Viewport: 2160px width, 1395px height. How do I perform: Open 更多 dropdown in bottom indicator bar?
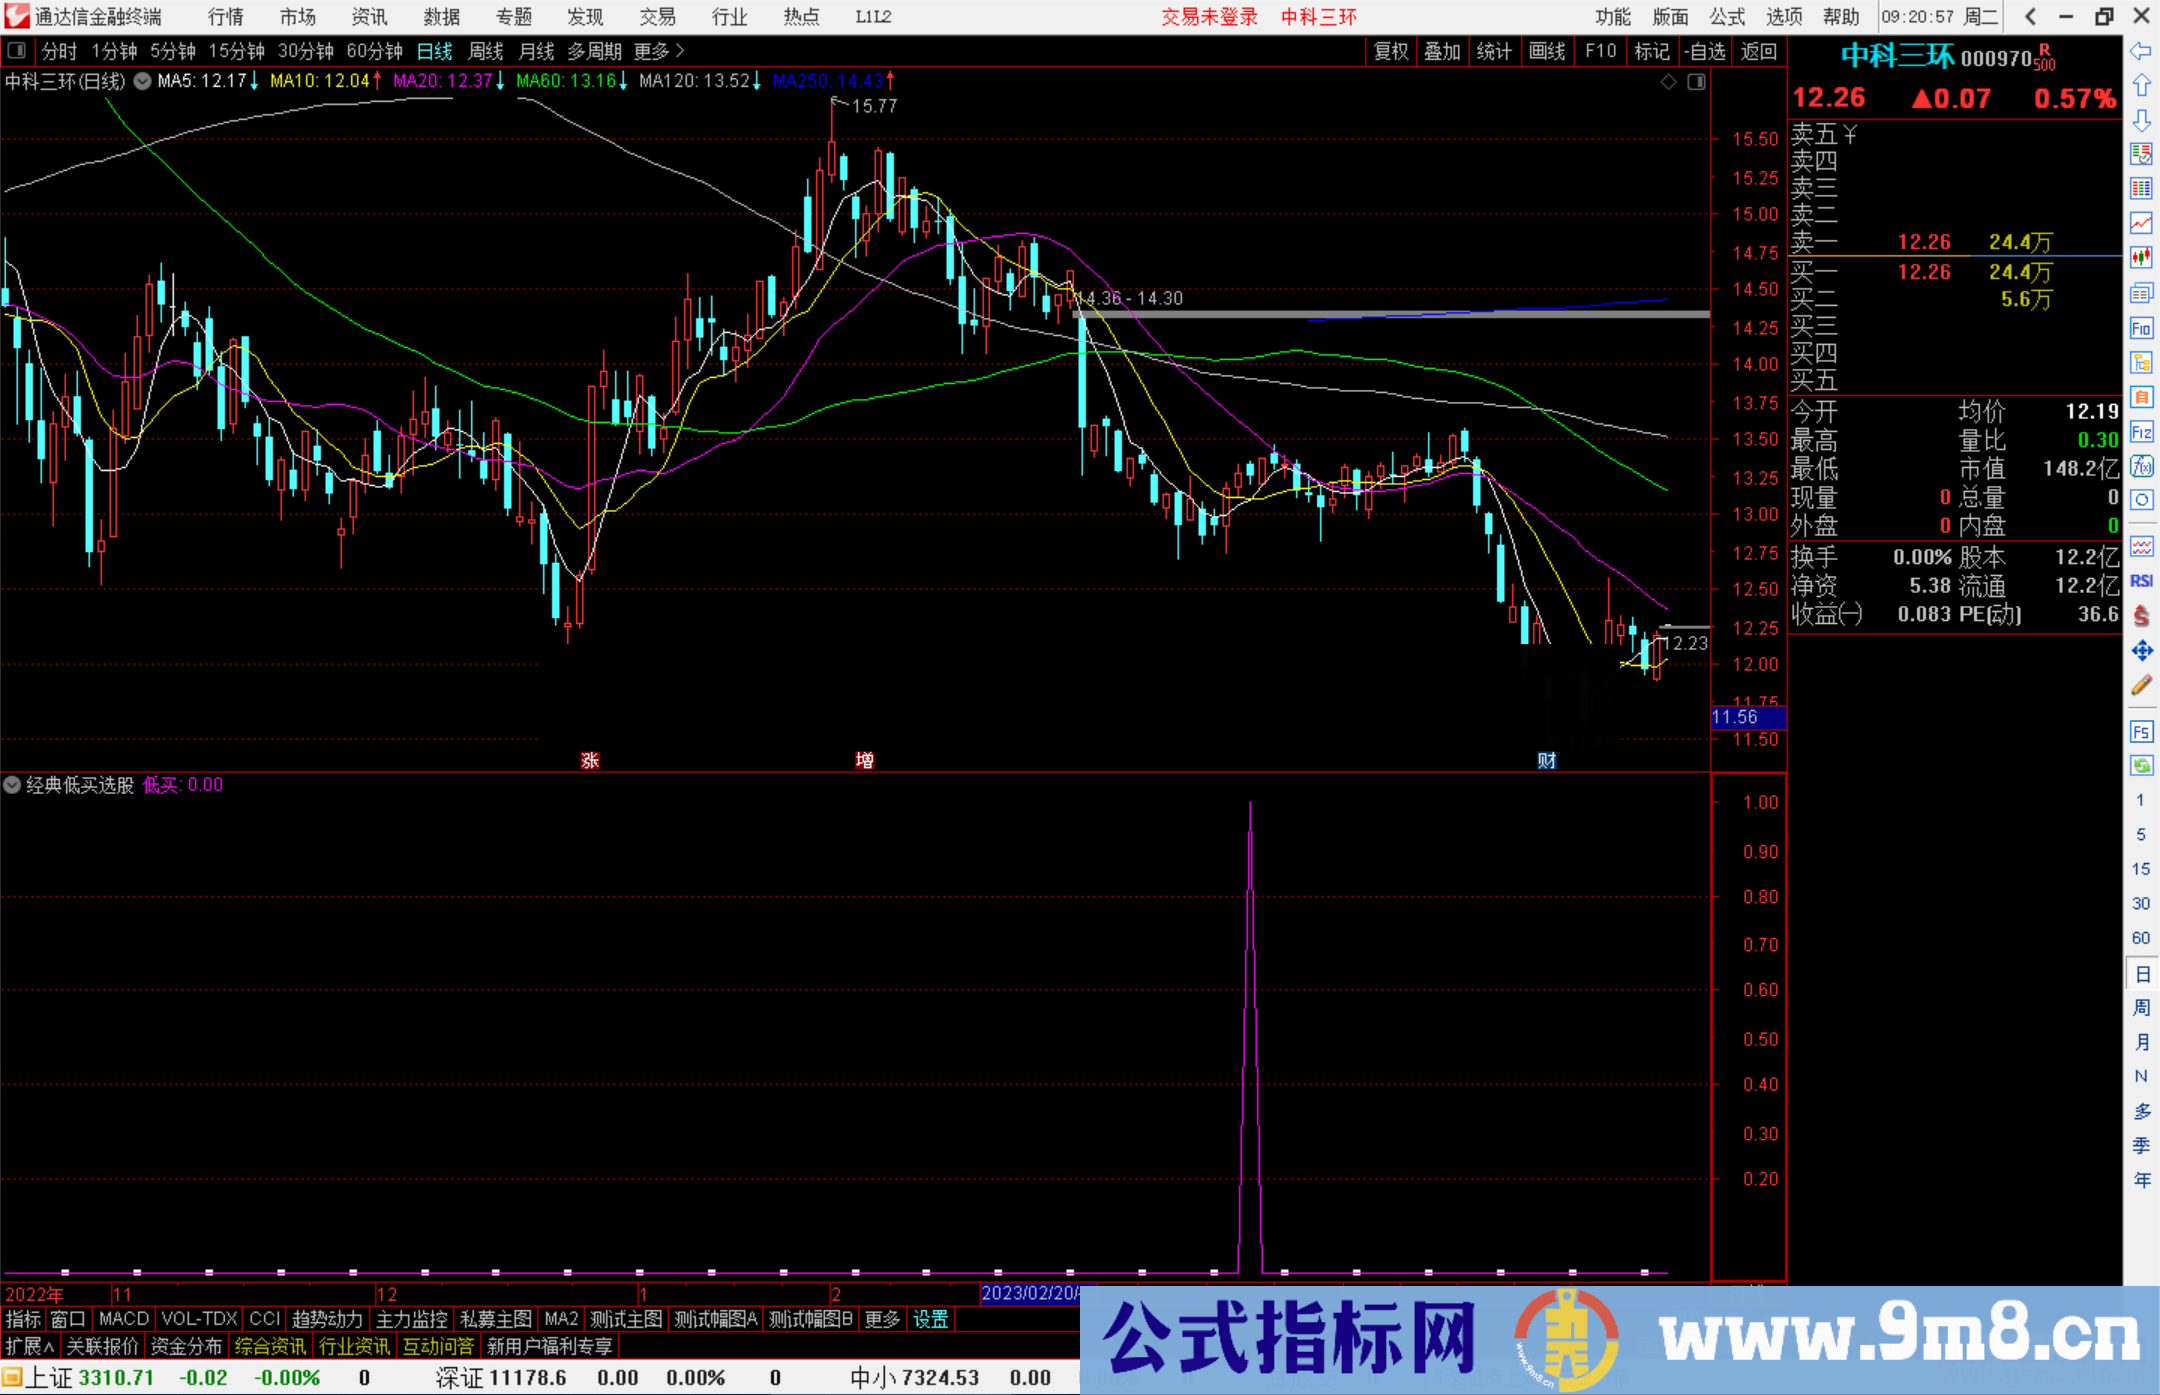880,1319
